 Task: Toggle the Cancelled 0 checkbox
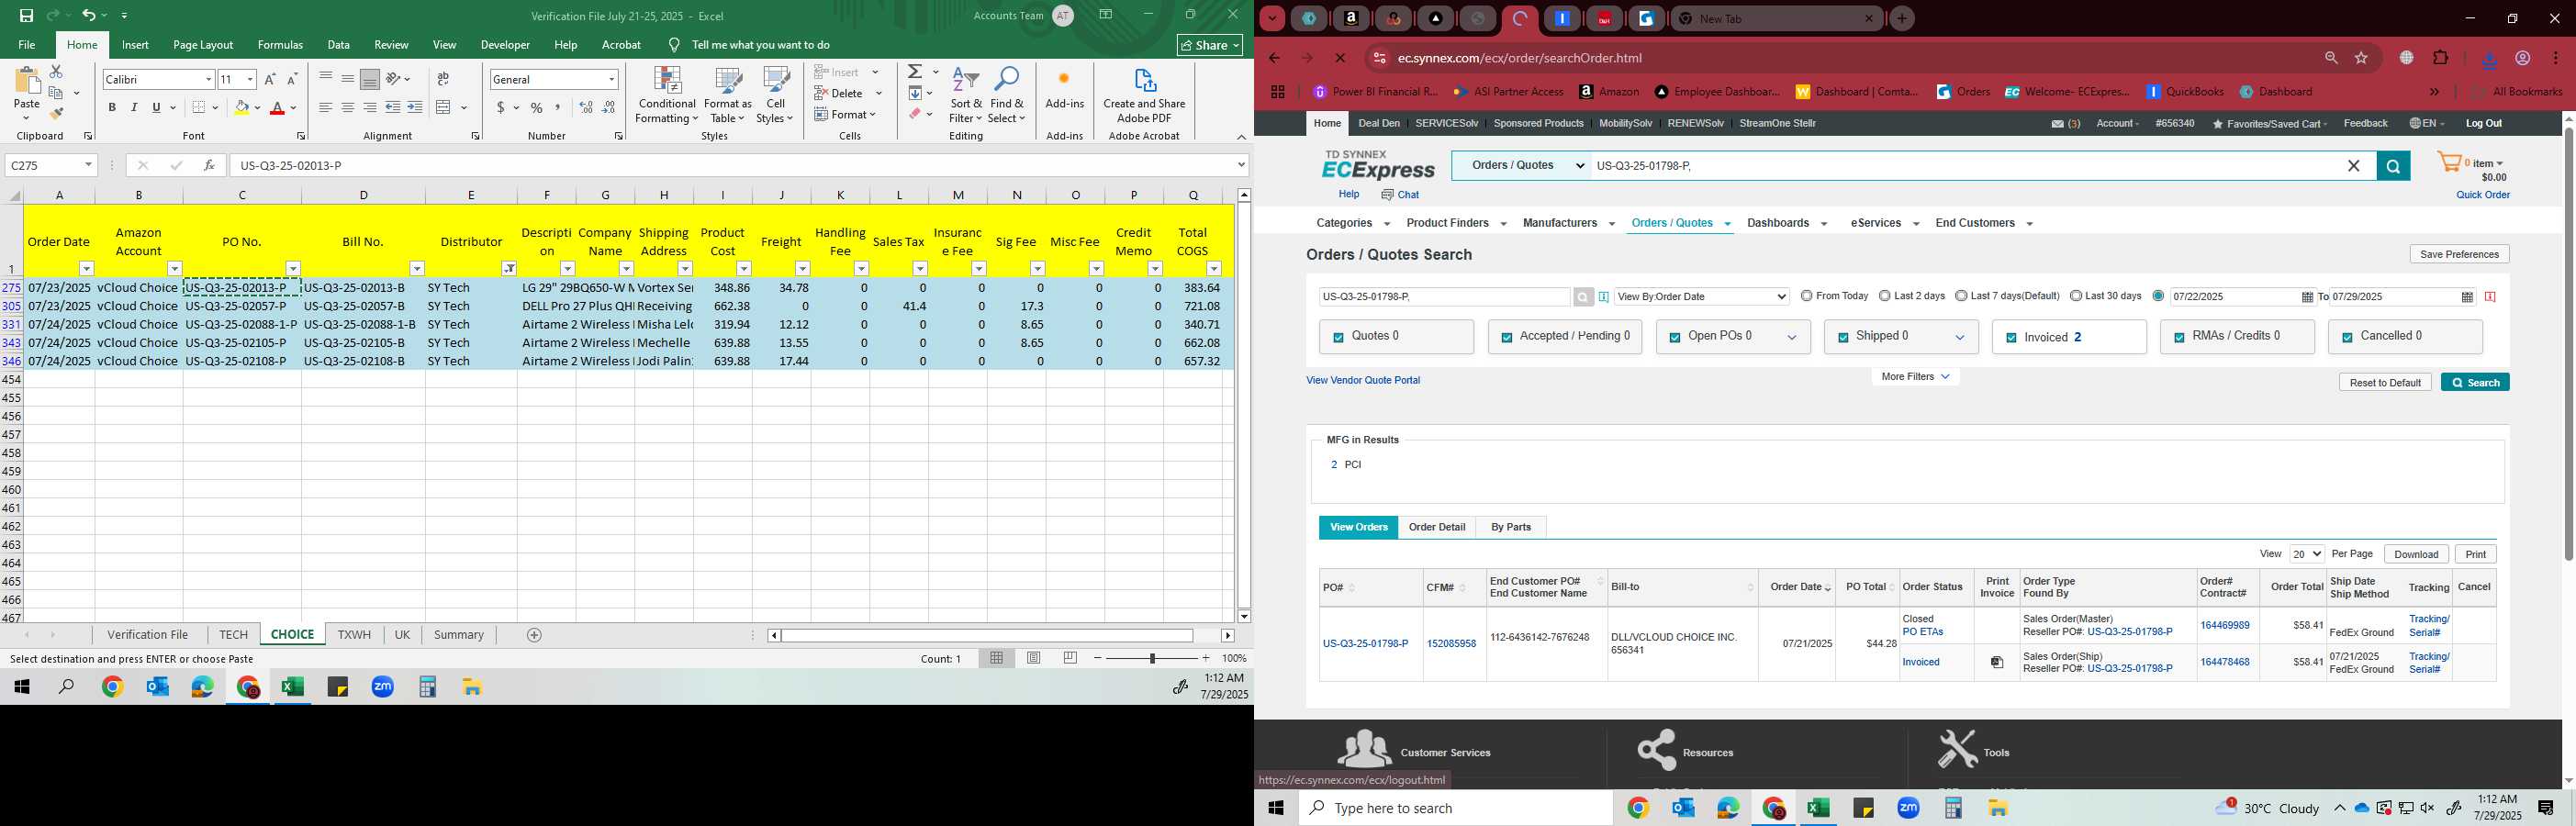(2346, 338)
